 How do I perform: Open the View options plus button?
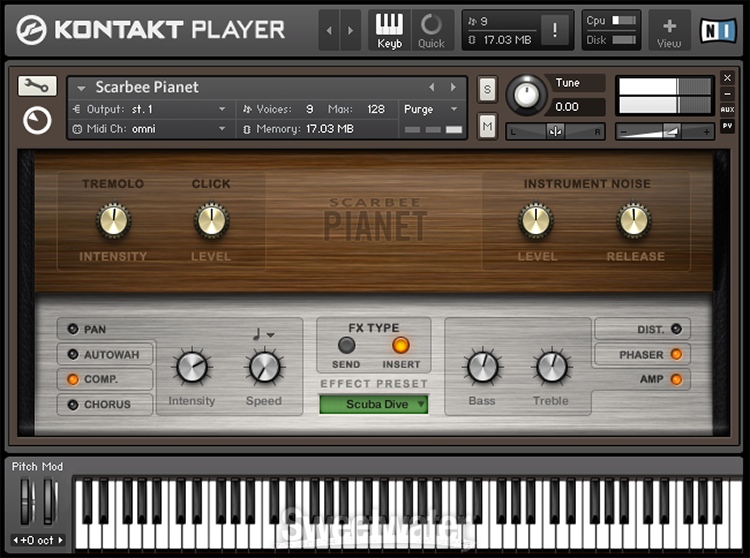(x=669, y=30)
